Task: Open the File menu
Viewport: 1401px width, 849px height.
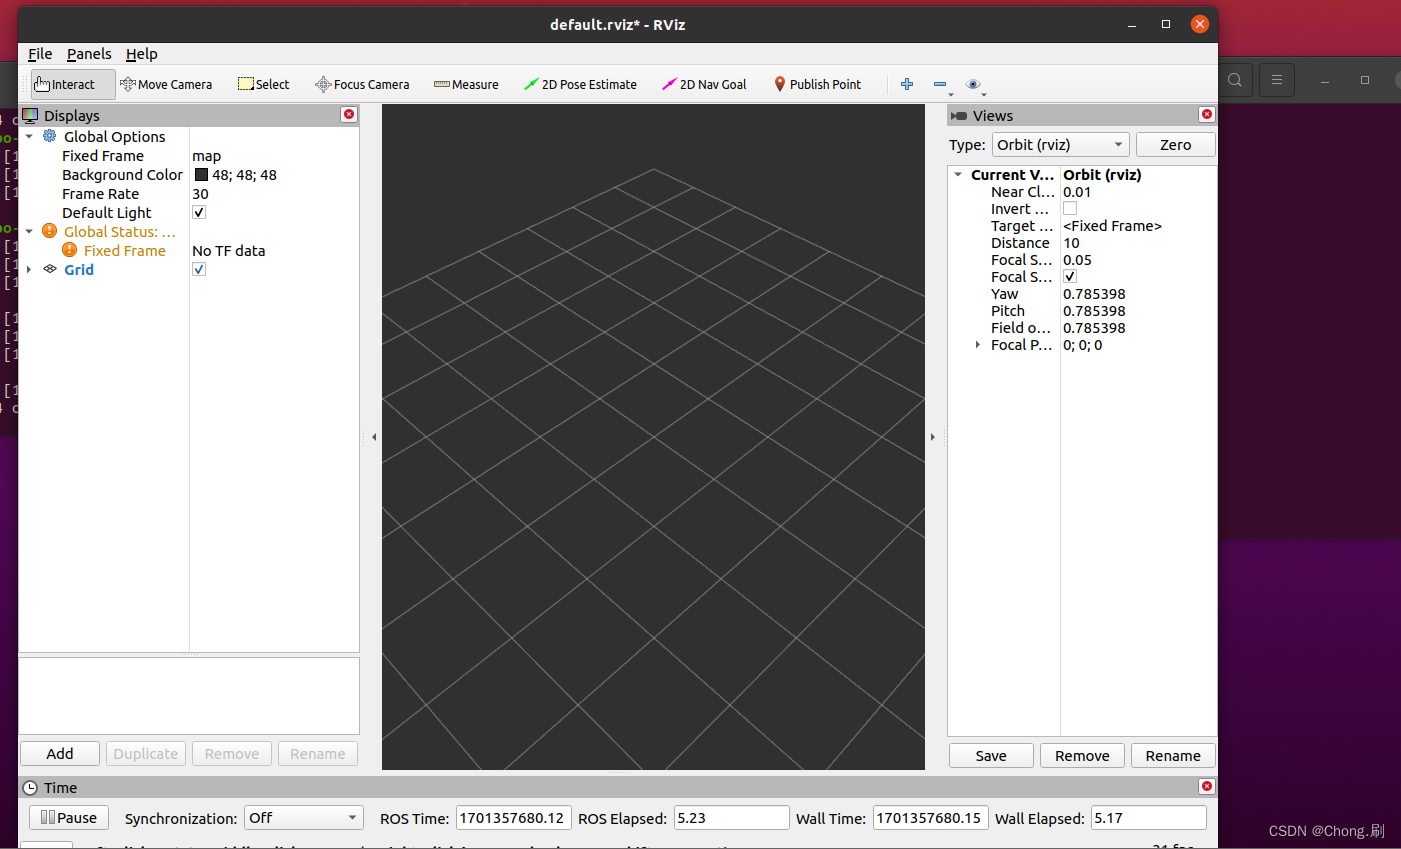Action: tap(39, 54)
